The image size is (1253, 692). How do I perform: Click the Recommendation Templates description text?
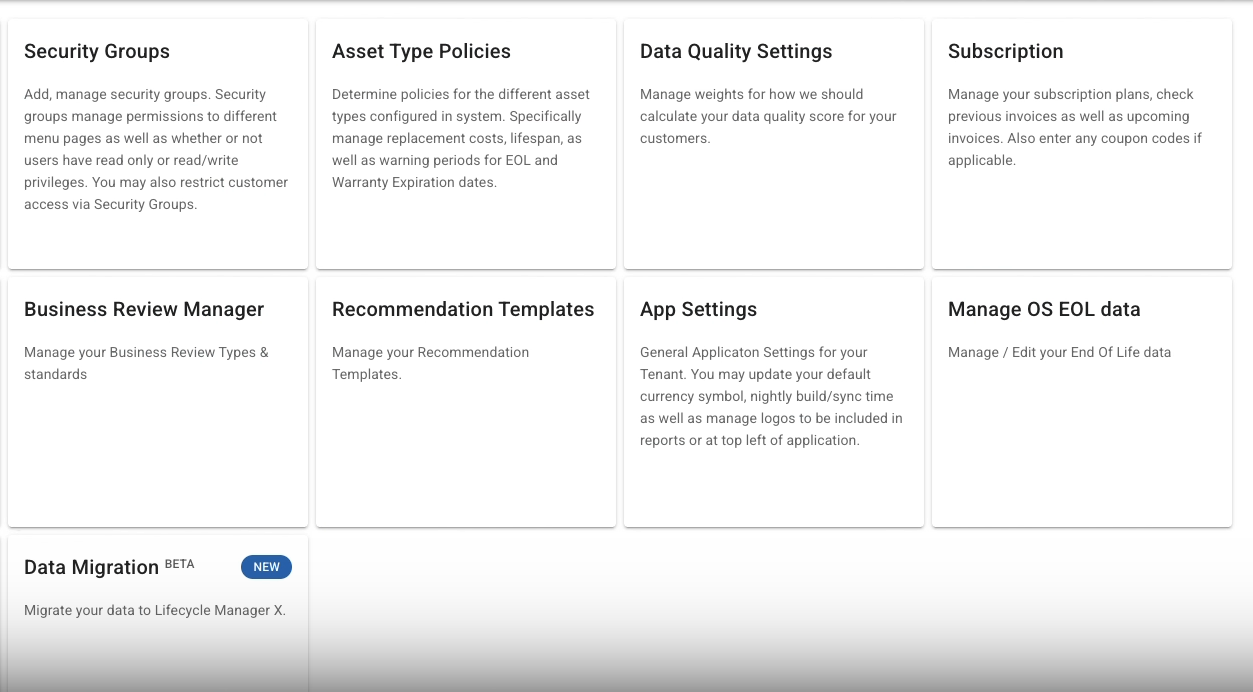coord(430,363)
